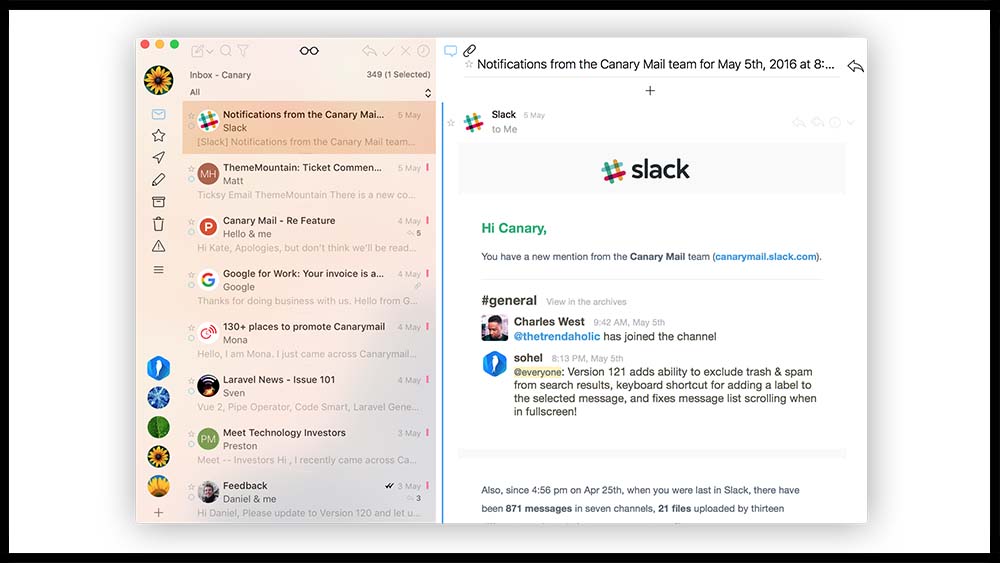Toggle read status circle on Laravel News email
The image size is (1000, 563).
(x=191, y=391)
